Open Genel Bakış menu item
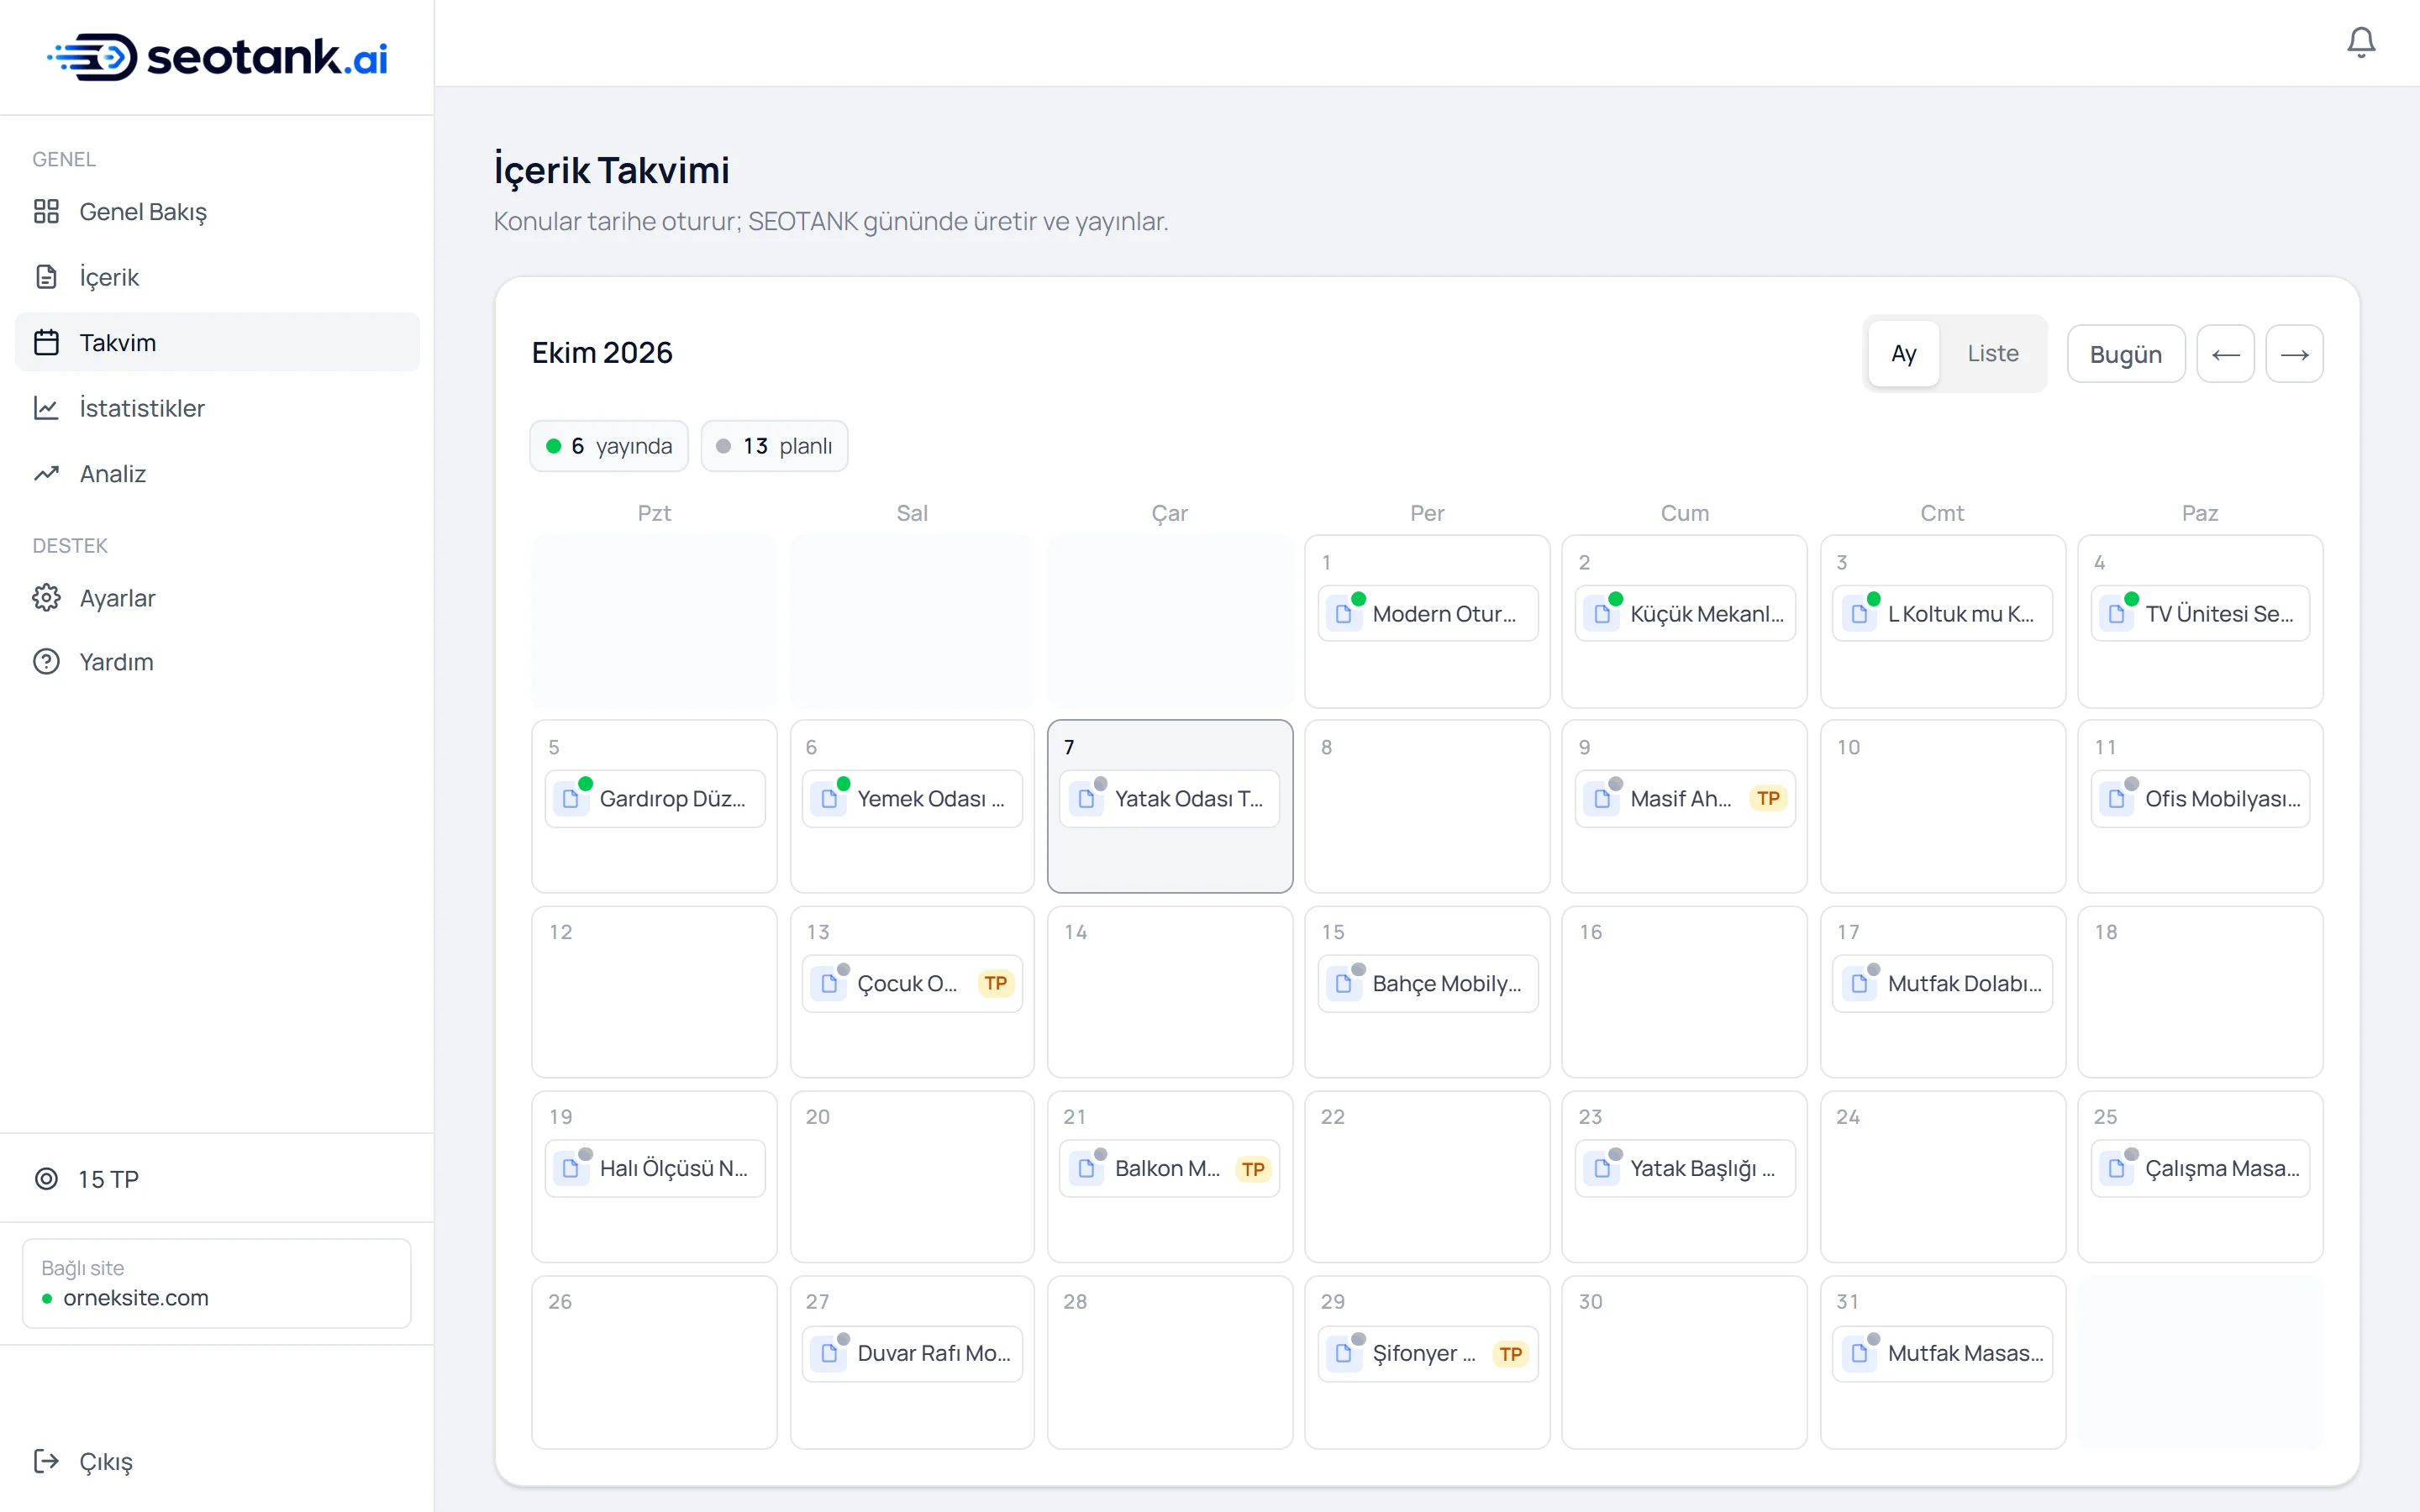The image size is (2420, 1512). [x=217, y=211]
